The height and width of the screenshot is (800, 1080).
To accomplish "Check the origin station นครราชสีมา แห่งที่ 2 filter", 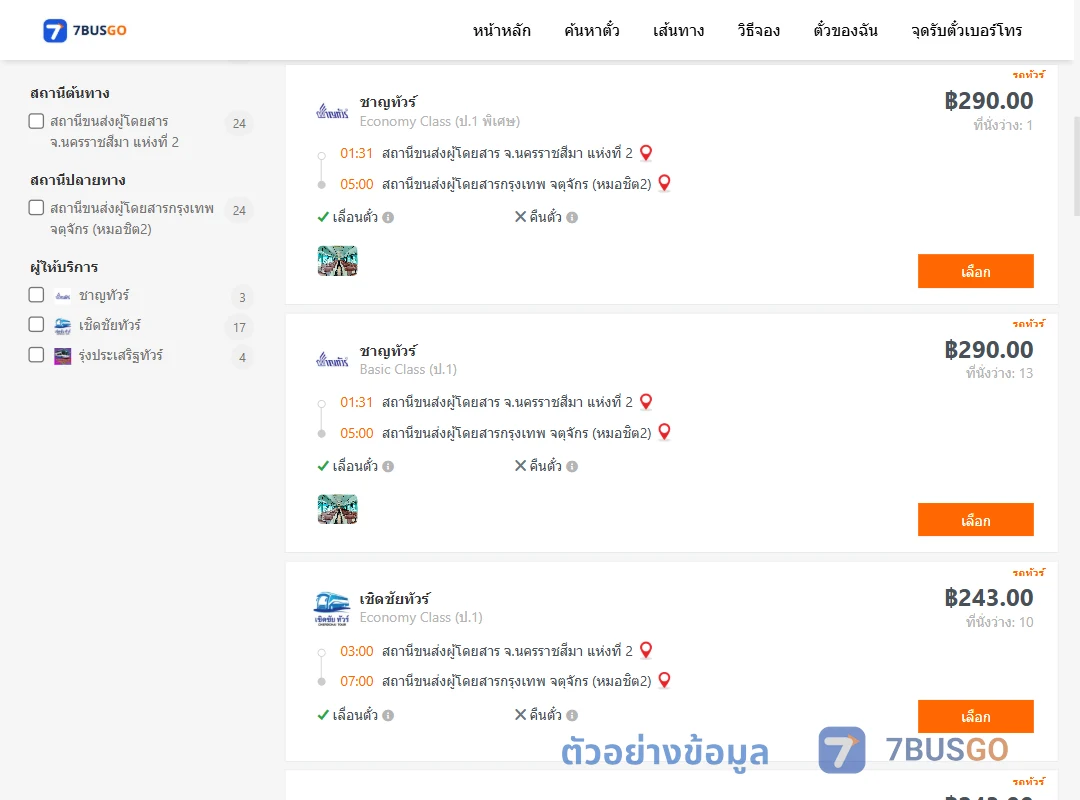I will [37, 121].
